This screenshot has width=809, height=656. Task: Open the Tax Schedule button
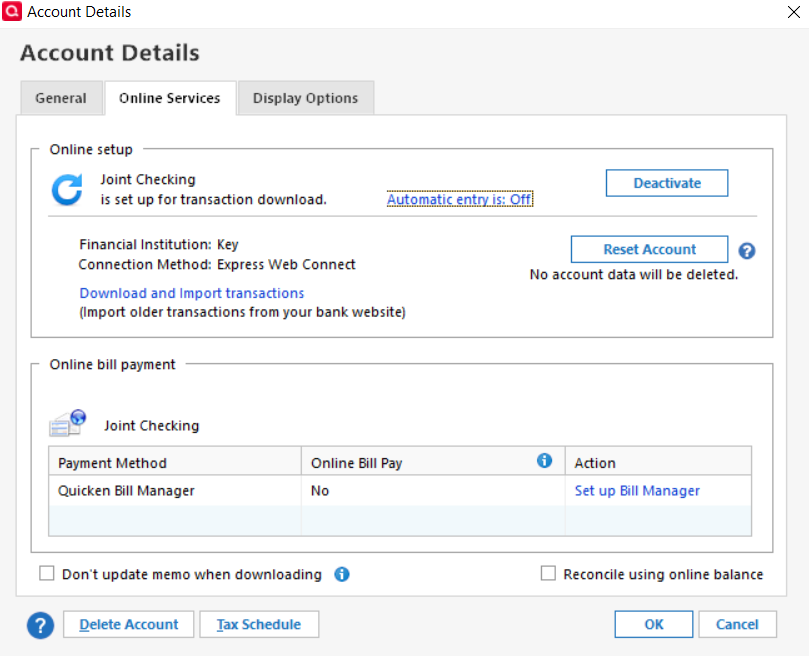click(259, 625)
